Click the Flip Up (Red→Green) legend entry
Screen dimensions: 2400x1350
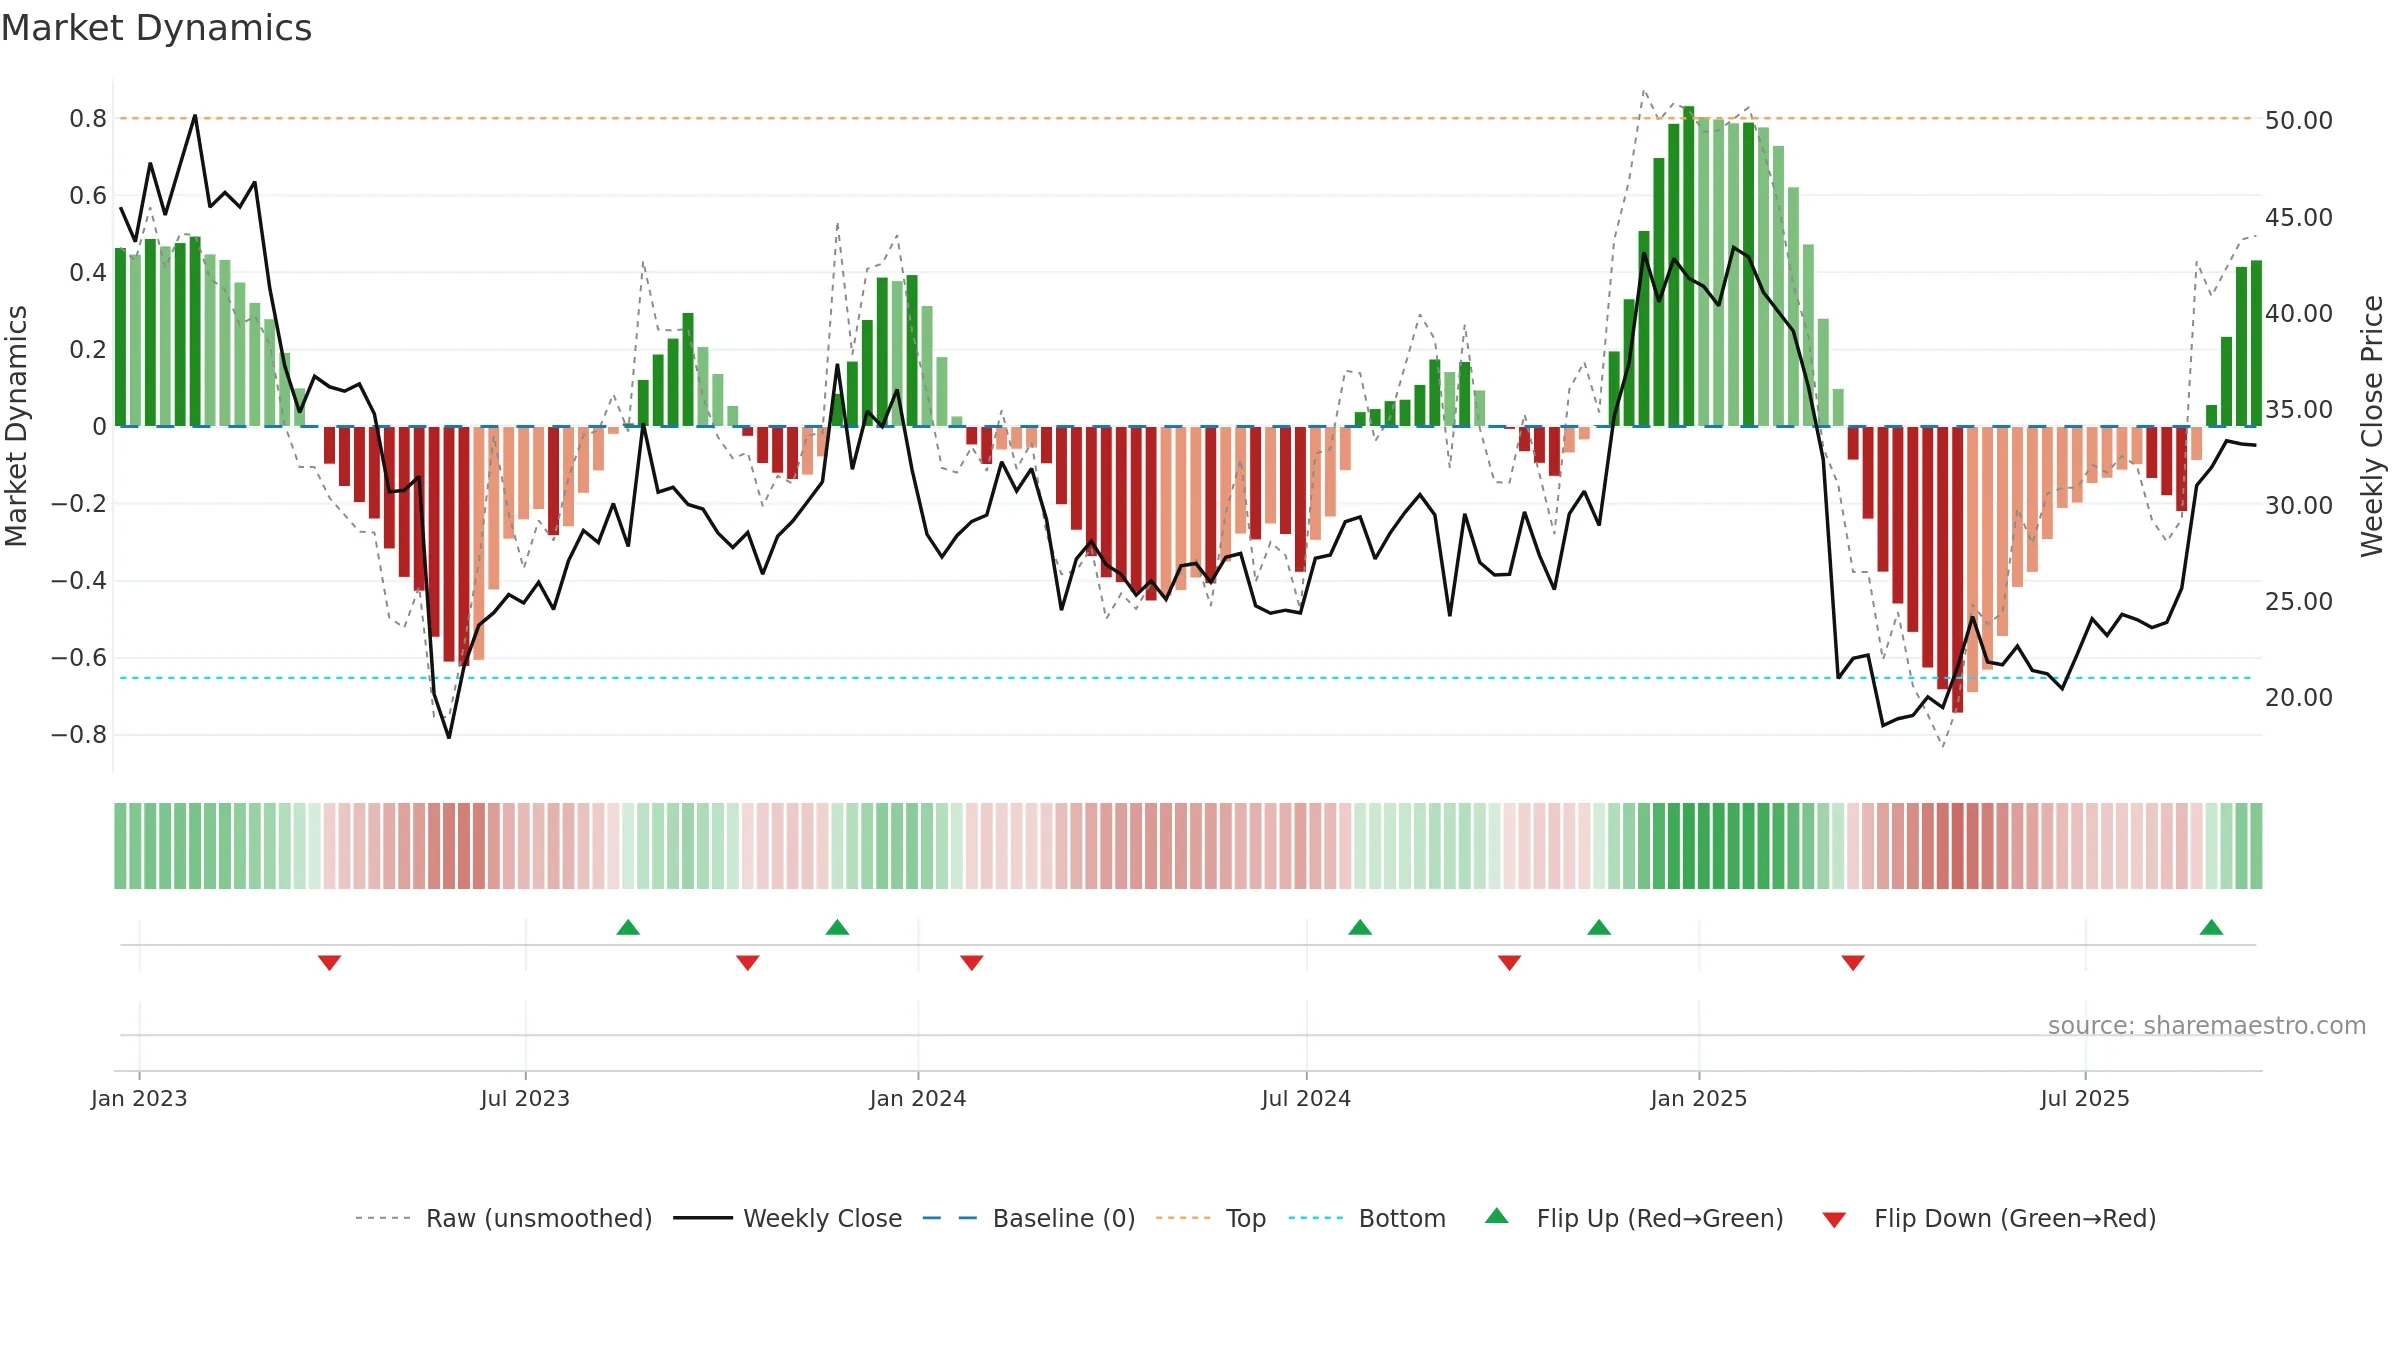[x=1634, y=1218]
